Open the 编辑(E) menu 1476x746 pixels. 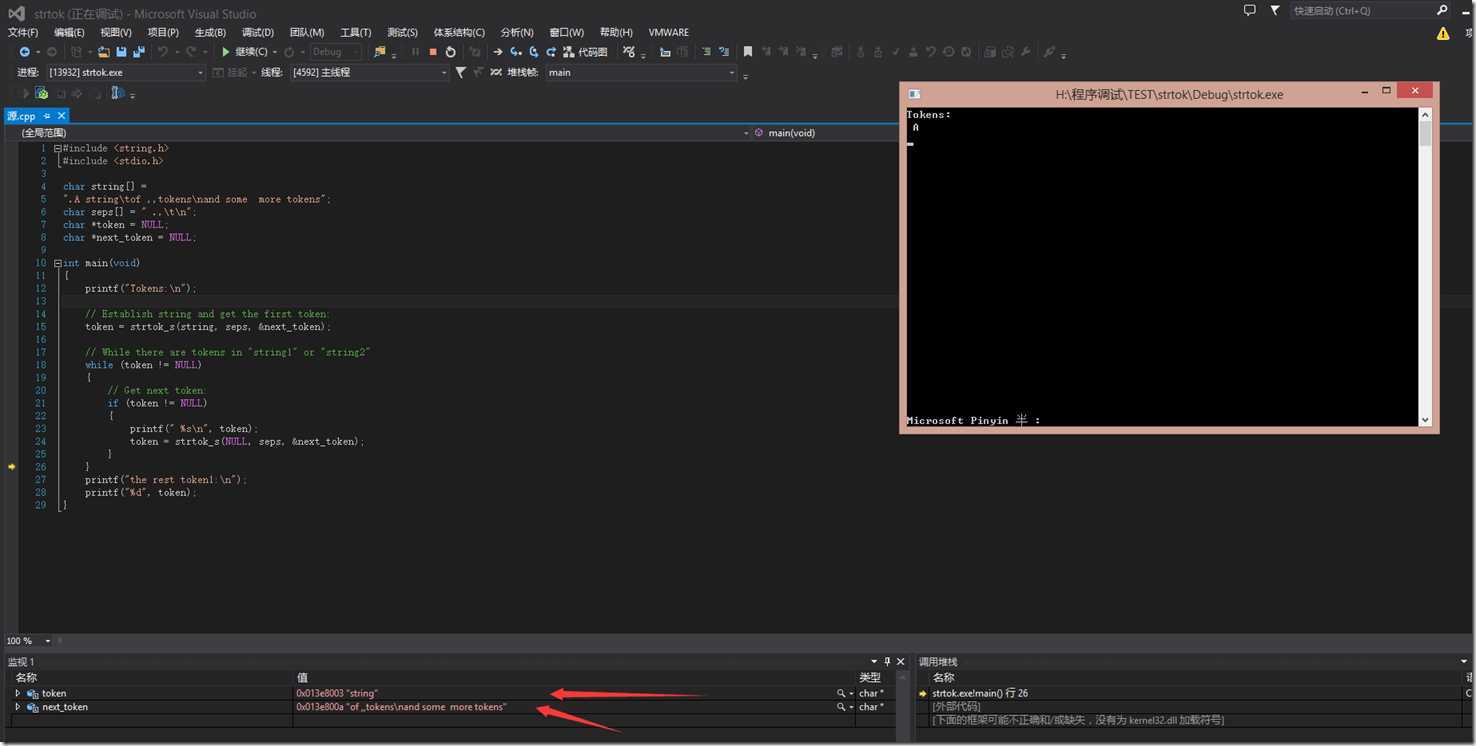pyautogui.click(x=69, y=33)
